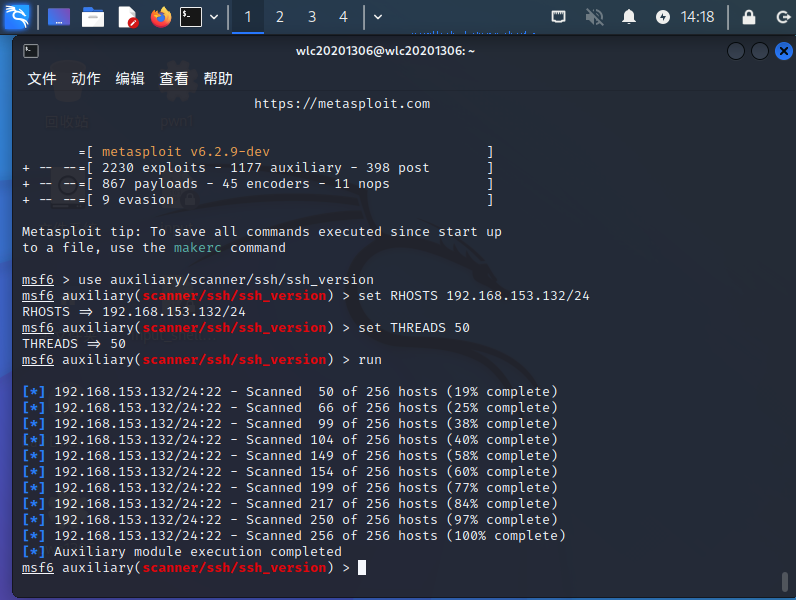The width and height of the screenshot is (796, 600).
Task: Click the '2230 exploits' banner text
Action: click(x=154, y=168)
